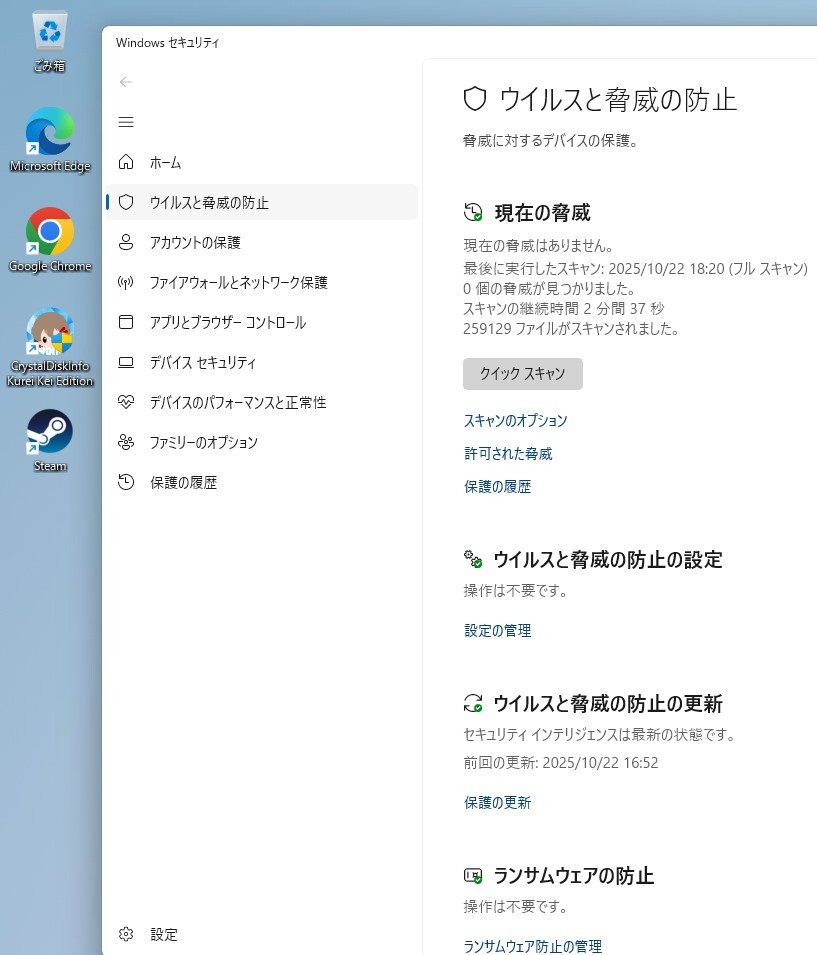The height and width of the screenshot is (955, 817).
Task: Open 許可された脅威 link
Action: tap(508, 454)
